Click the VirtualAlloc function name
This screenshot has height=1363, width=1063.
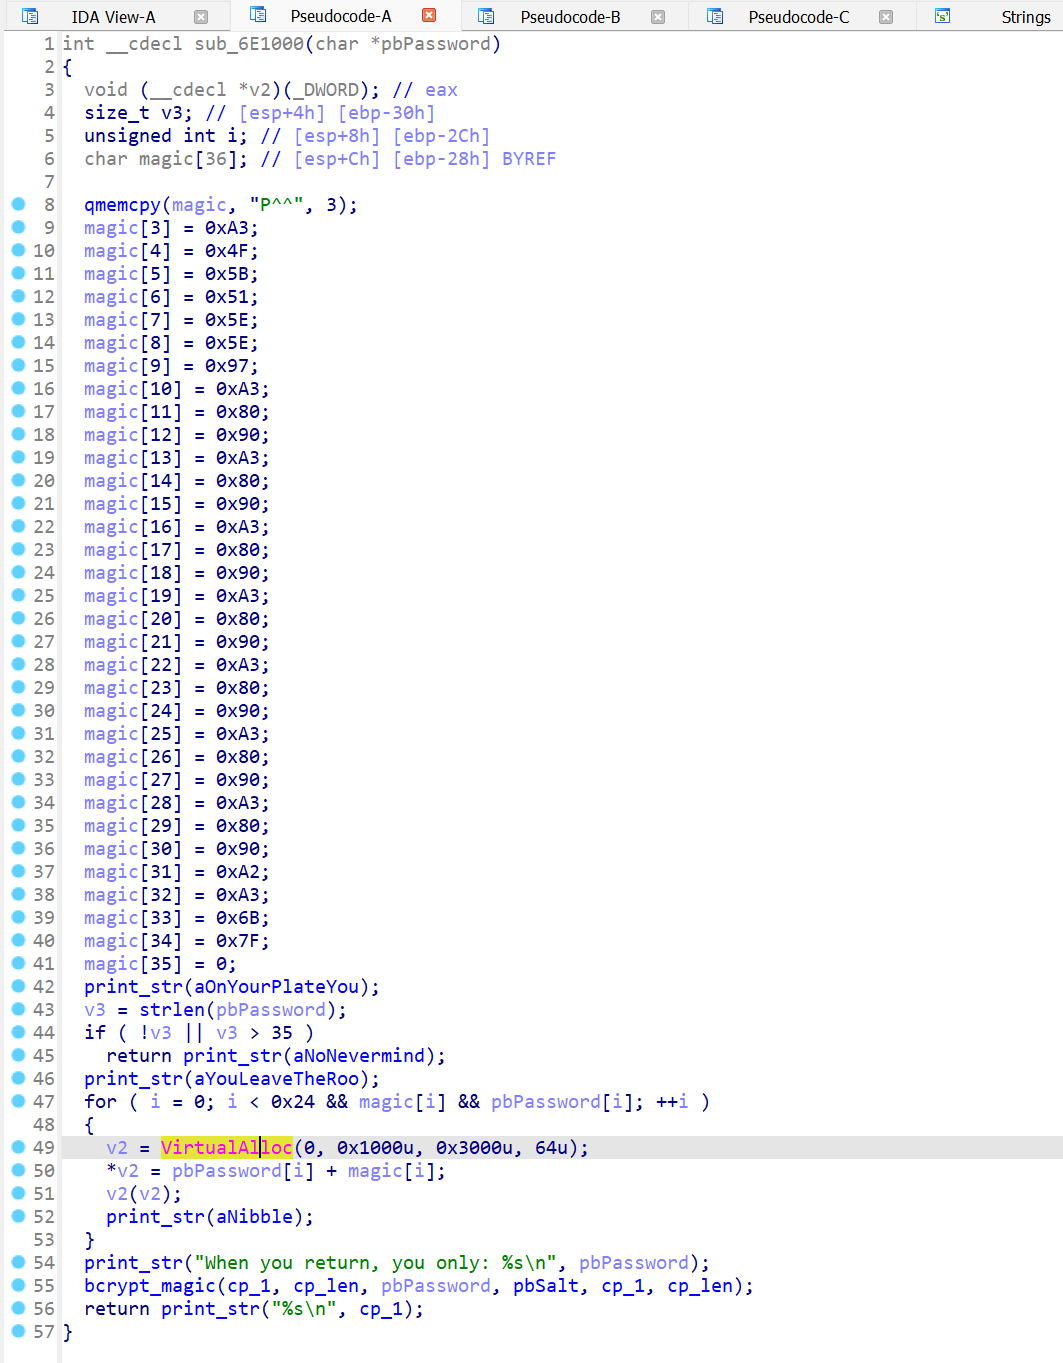(226, 1148)
